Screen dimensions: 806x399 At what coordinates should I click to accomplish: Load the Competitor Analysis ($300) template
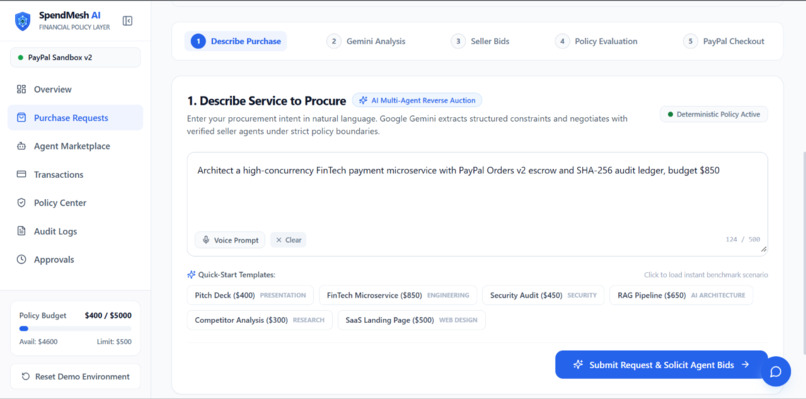260,320
